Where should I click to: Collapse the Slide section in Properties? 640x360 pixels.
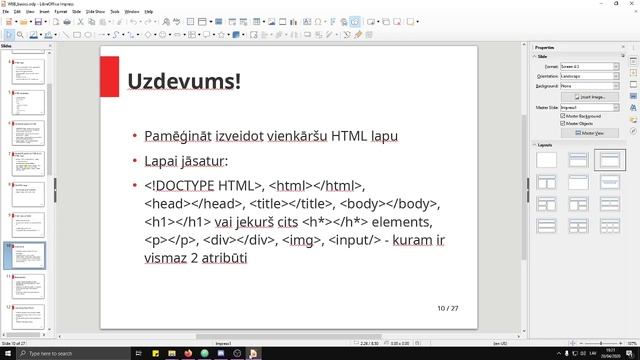(x=535, y=56)
